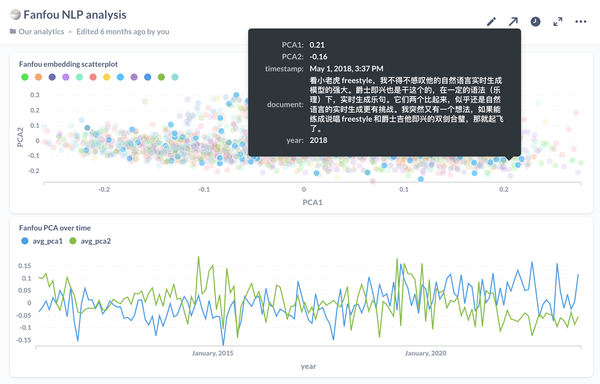The height and width of the screenshot is (384, 600).
Task: Click the dashboard avatar icon beside title
Action: point(15,15)
